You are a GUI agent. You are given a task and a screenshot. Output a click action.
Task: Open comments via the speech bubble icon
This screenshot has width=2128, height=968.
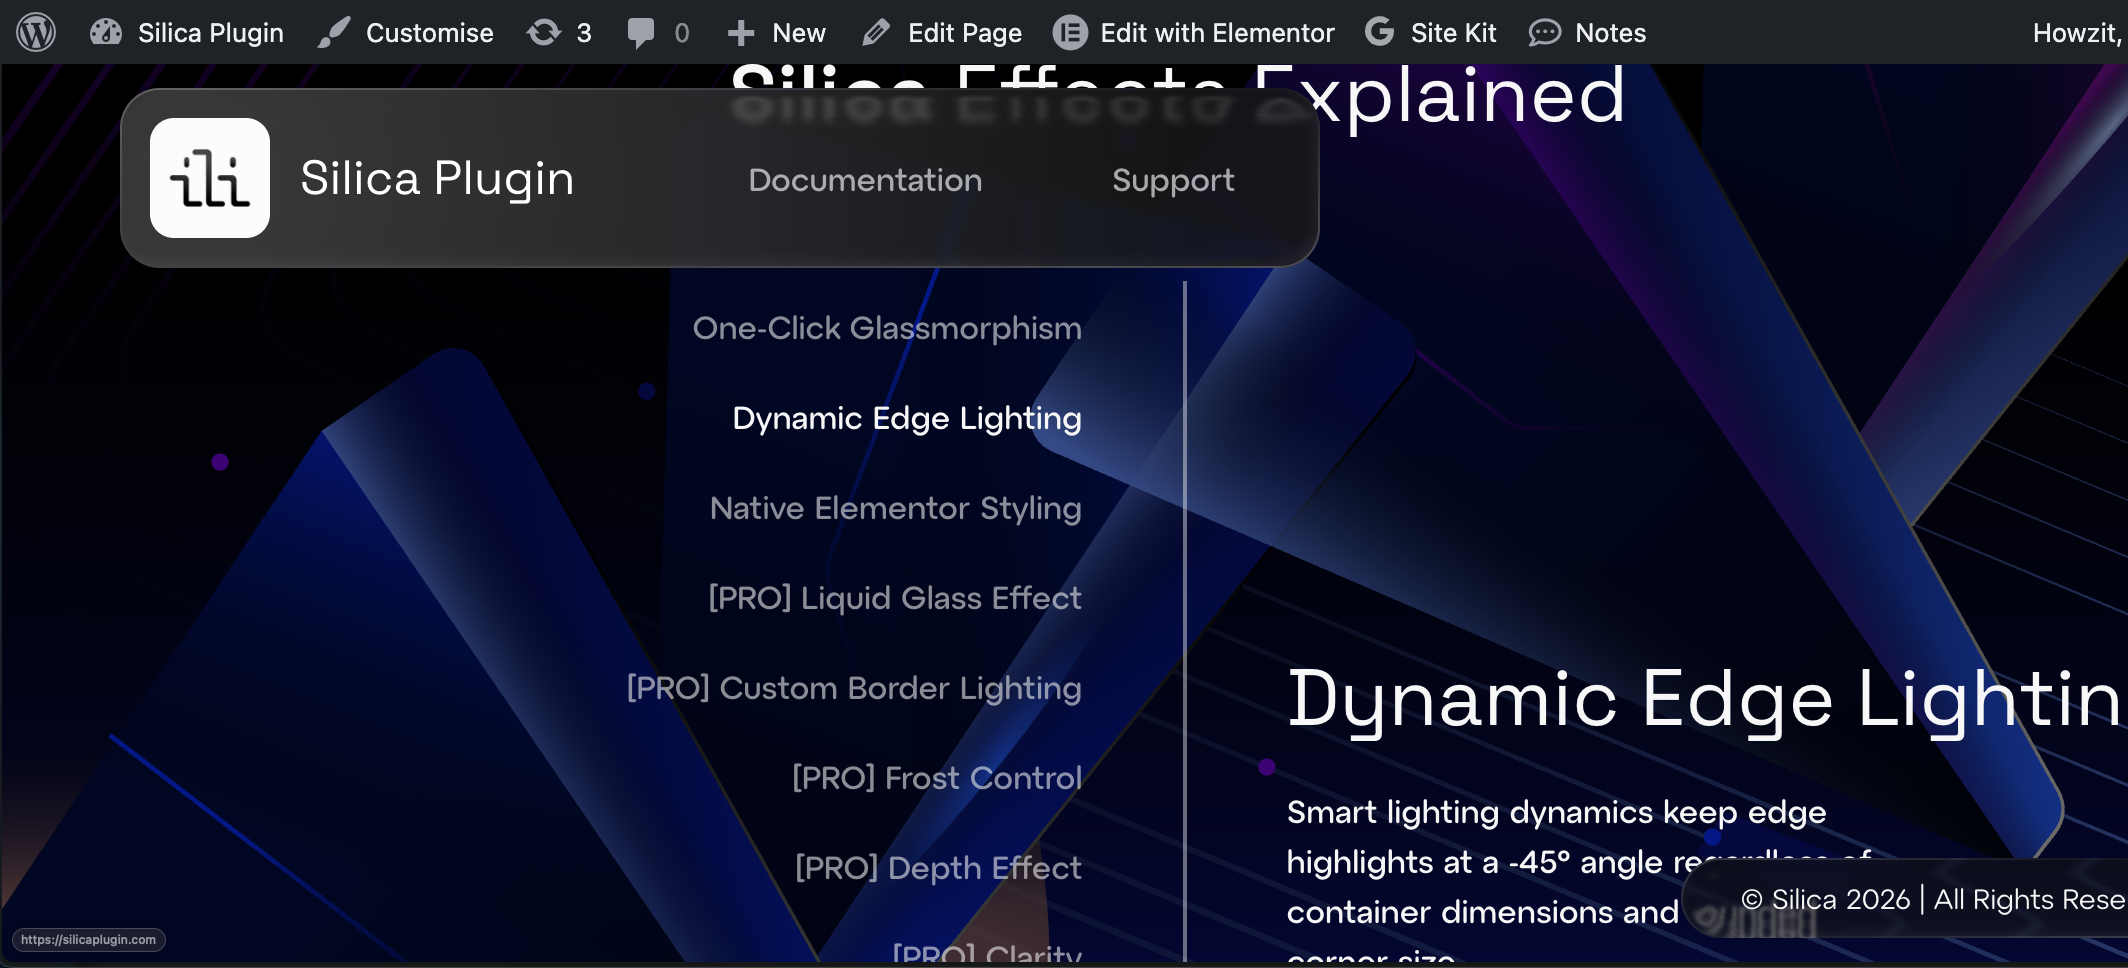click(640, 32)
